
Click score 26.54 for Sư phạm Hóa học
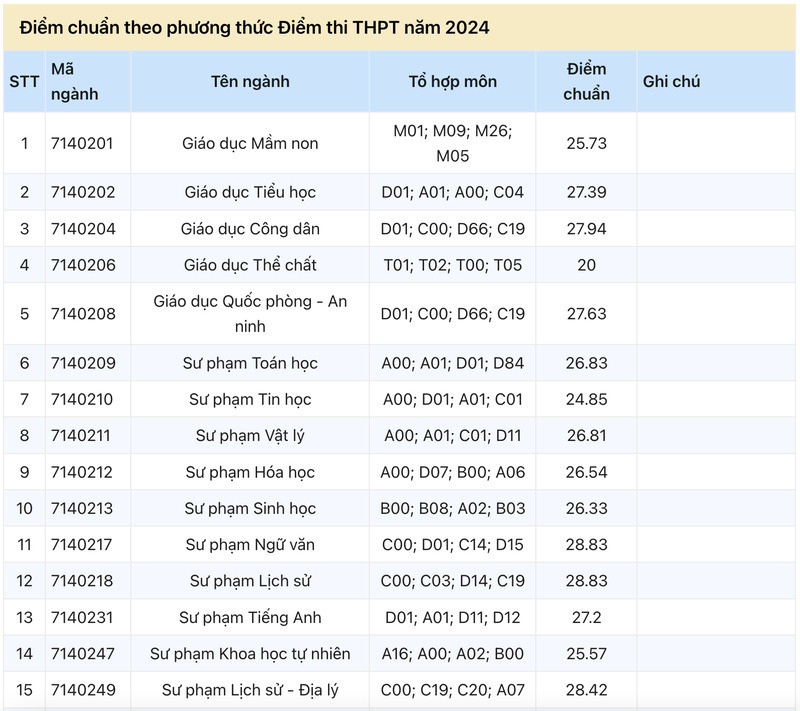point(586,472)
